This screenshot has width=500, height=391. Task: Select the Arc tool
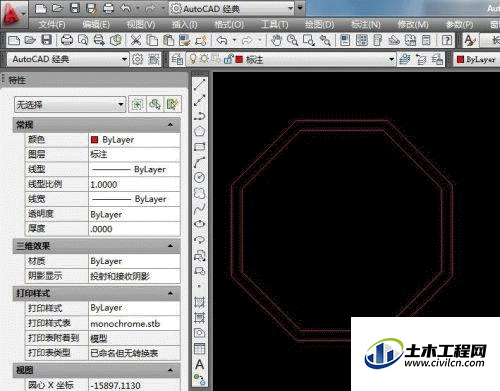(x=200, y=162)
